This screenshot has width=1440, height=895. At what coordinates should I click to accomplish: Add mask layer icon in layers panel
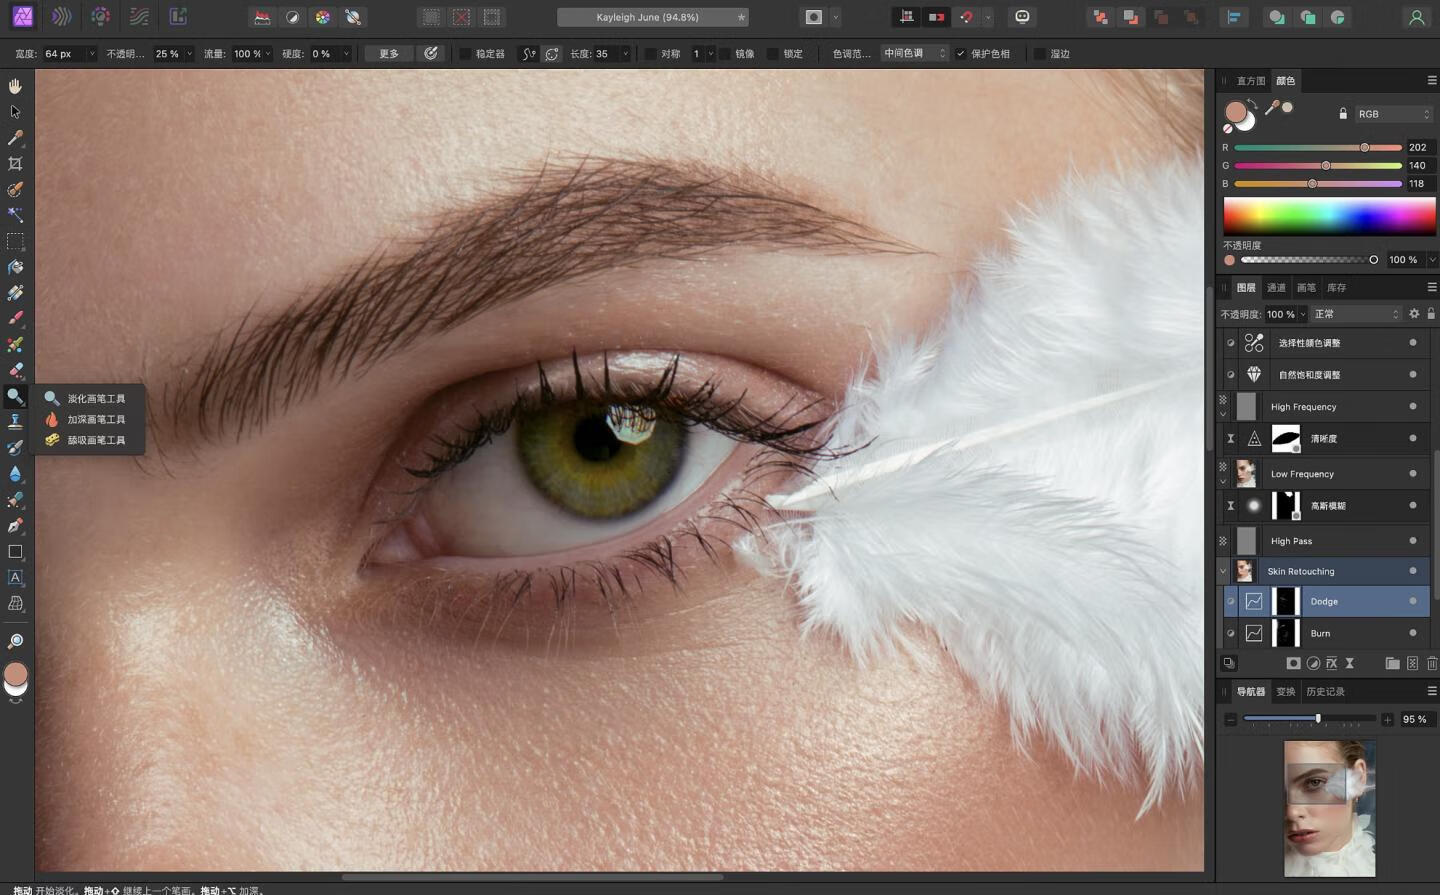tap(1293, 663)
